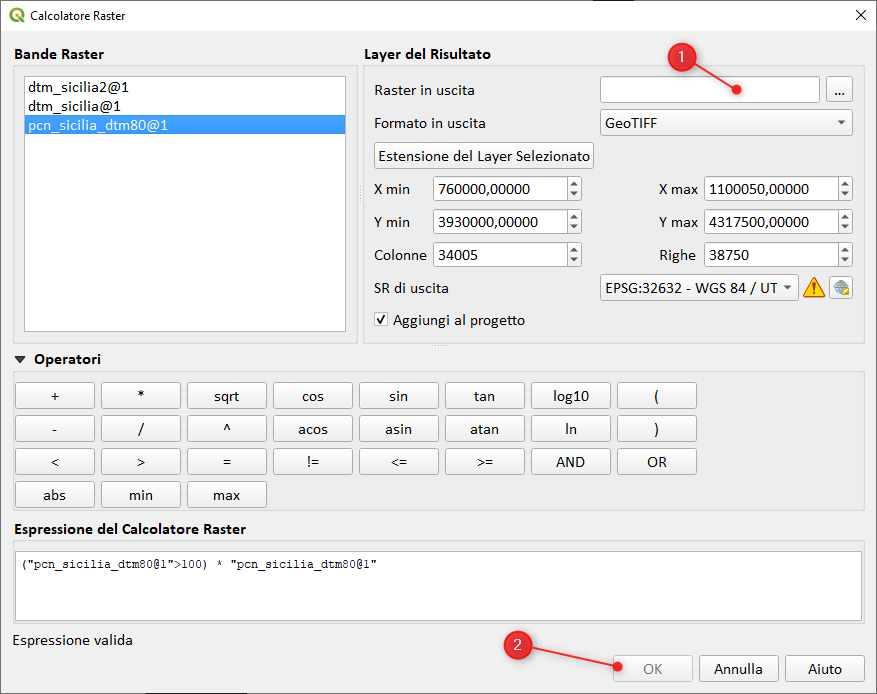Insert the log10 operator

coord(570,396)
